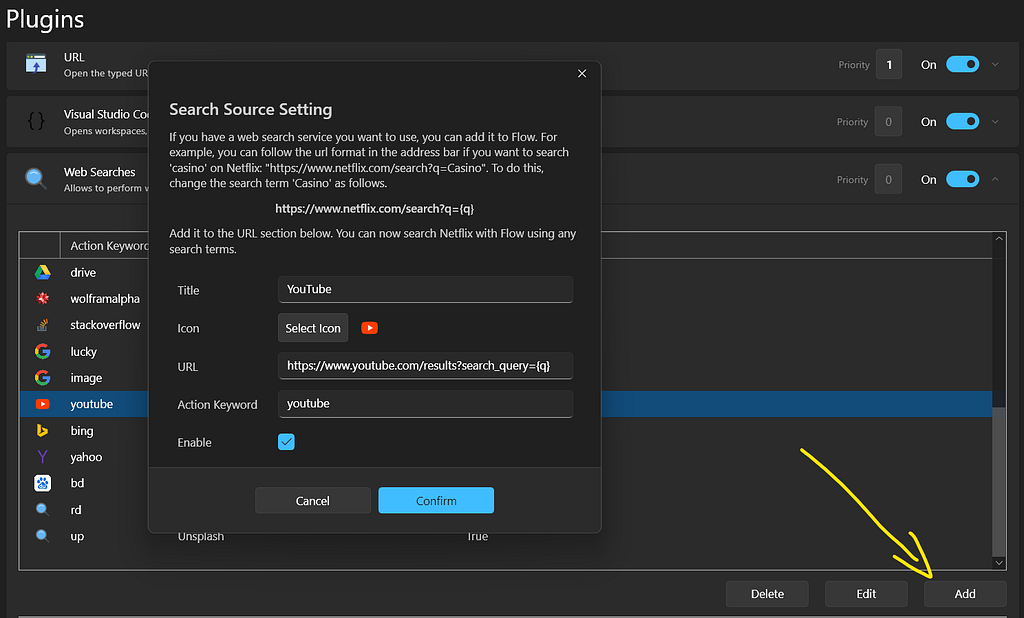Click the YouTube icon preview next to Select Icon
1024x618 pixels.
tap(370, 328)
